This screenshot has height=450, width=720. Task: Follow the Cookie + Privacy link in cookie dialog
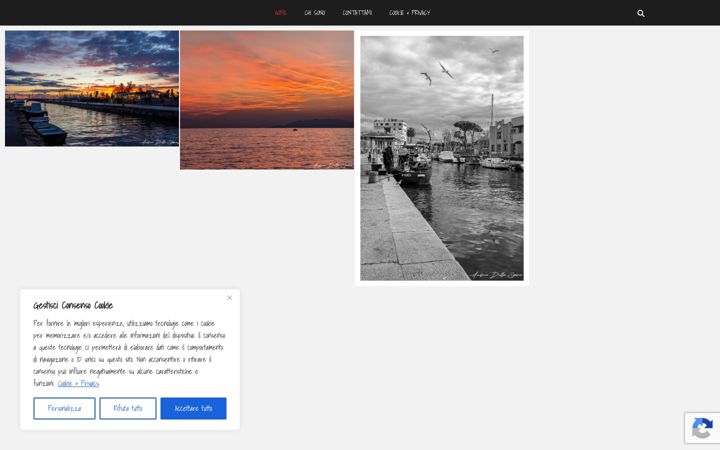click(79, 383)
